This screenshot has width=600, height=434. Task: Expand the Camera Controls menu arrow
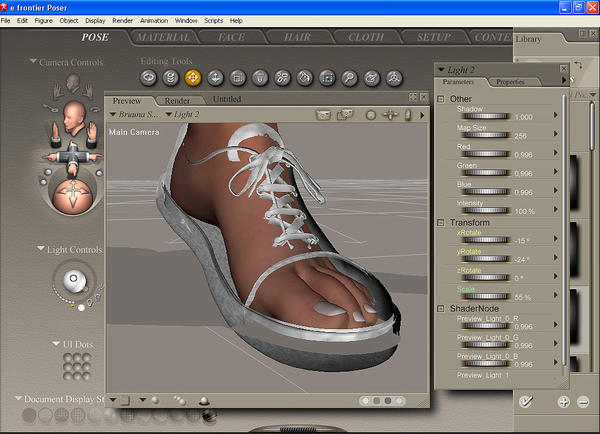(33, 62)
